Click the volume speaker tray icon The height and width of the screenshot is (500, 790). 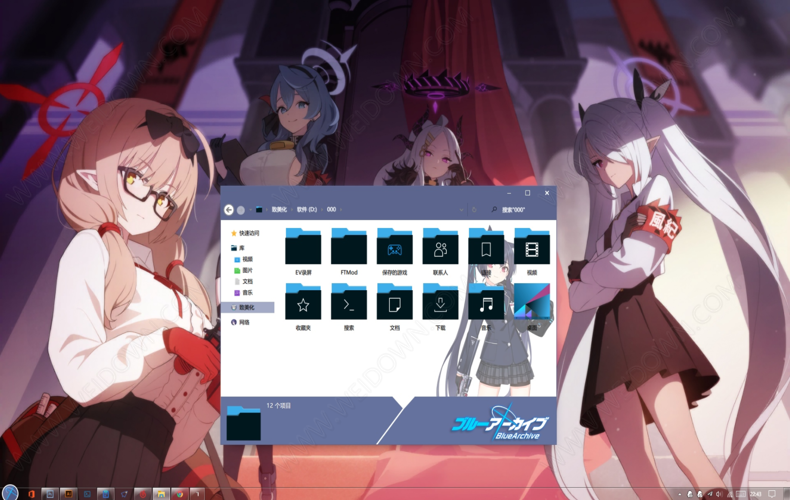719,494
